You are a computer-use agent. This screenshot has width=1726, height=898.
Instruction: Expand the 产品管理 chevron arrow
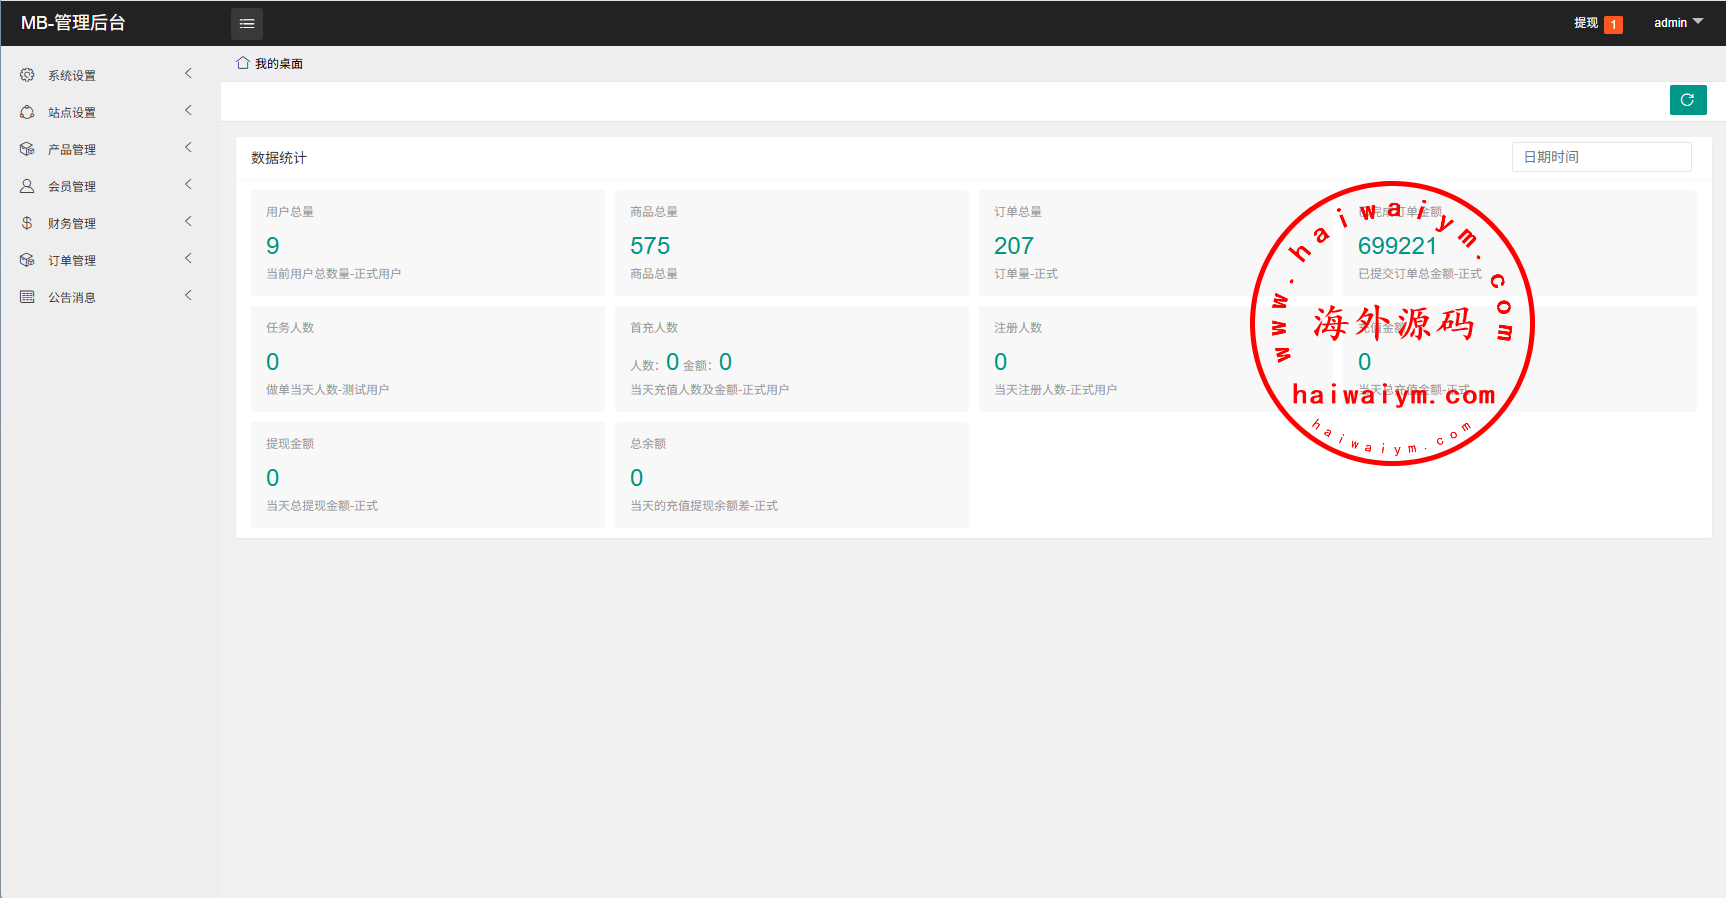click(x=188, y=148)
